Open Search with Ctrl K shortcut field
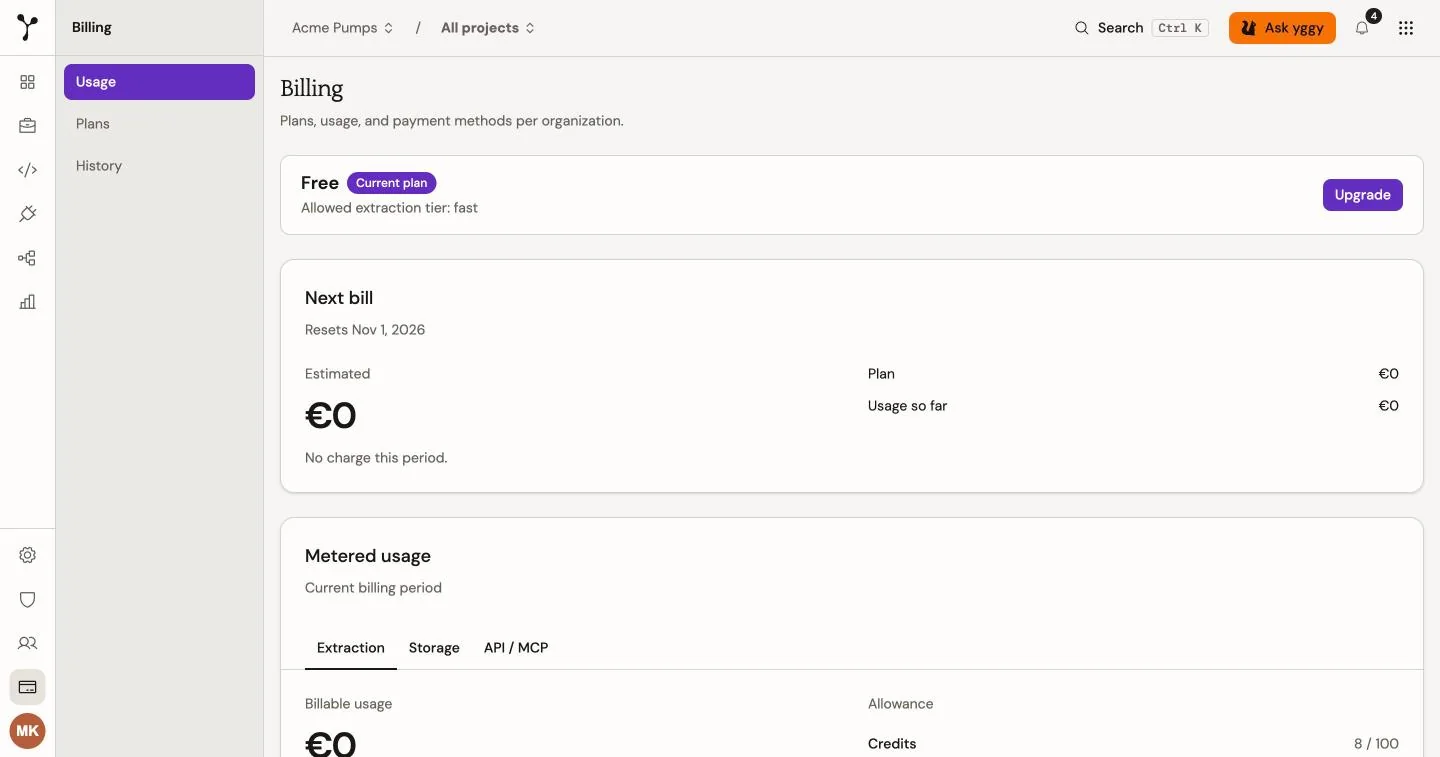This screenshot has height=757, width=1440. 1141,28
